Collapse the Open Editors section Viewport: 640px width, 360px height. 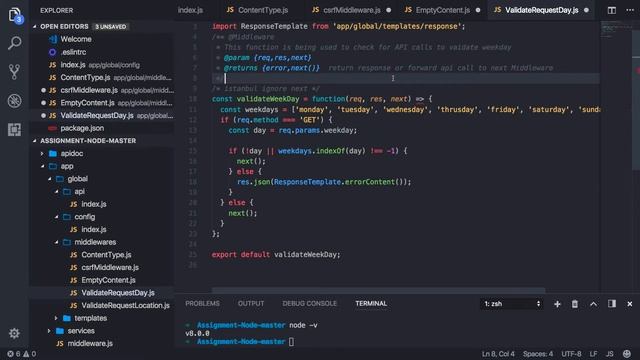click(x=35, y=27)
